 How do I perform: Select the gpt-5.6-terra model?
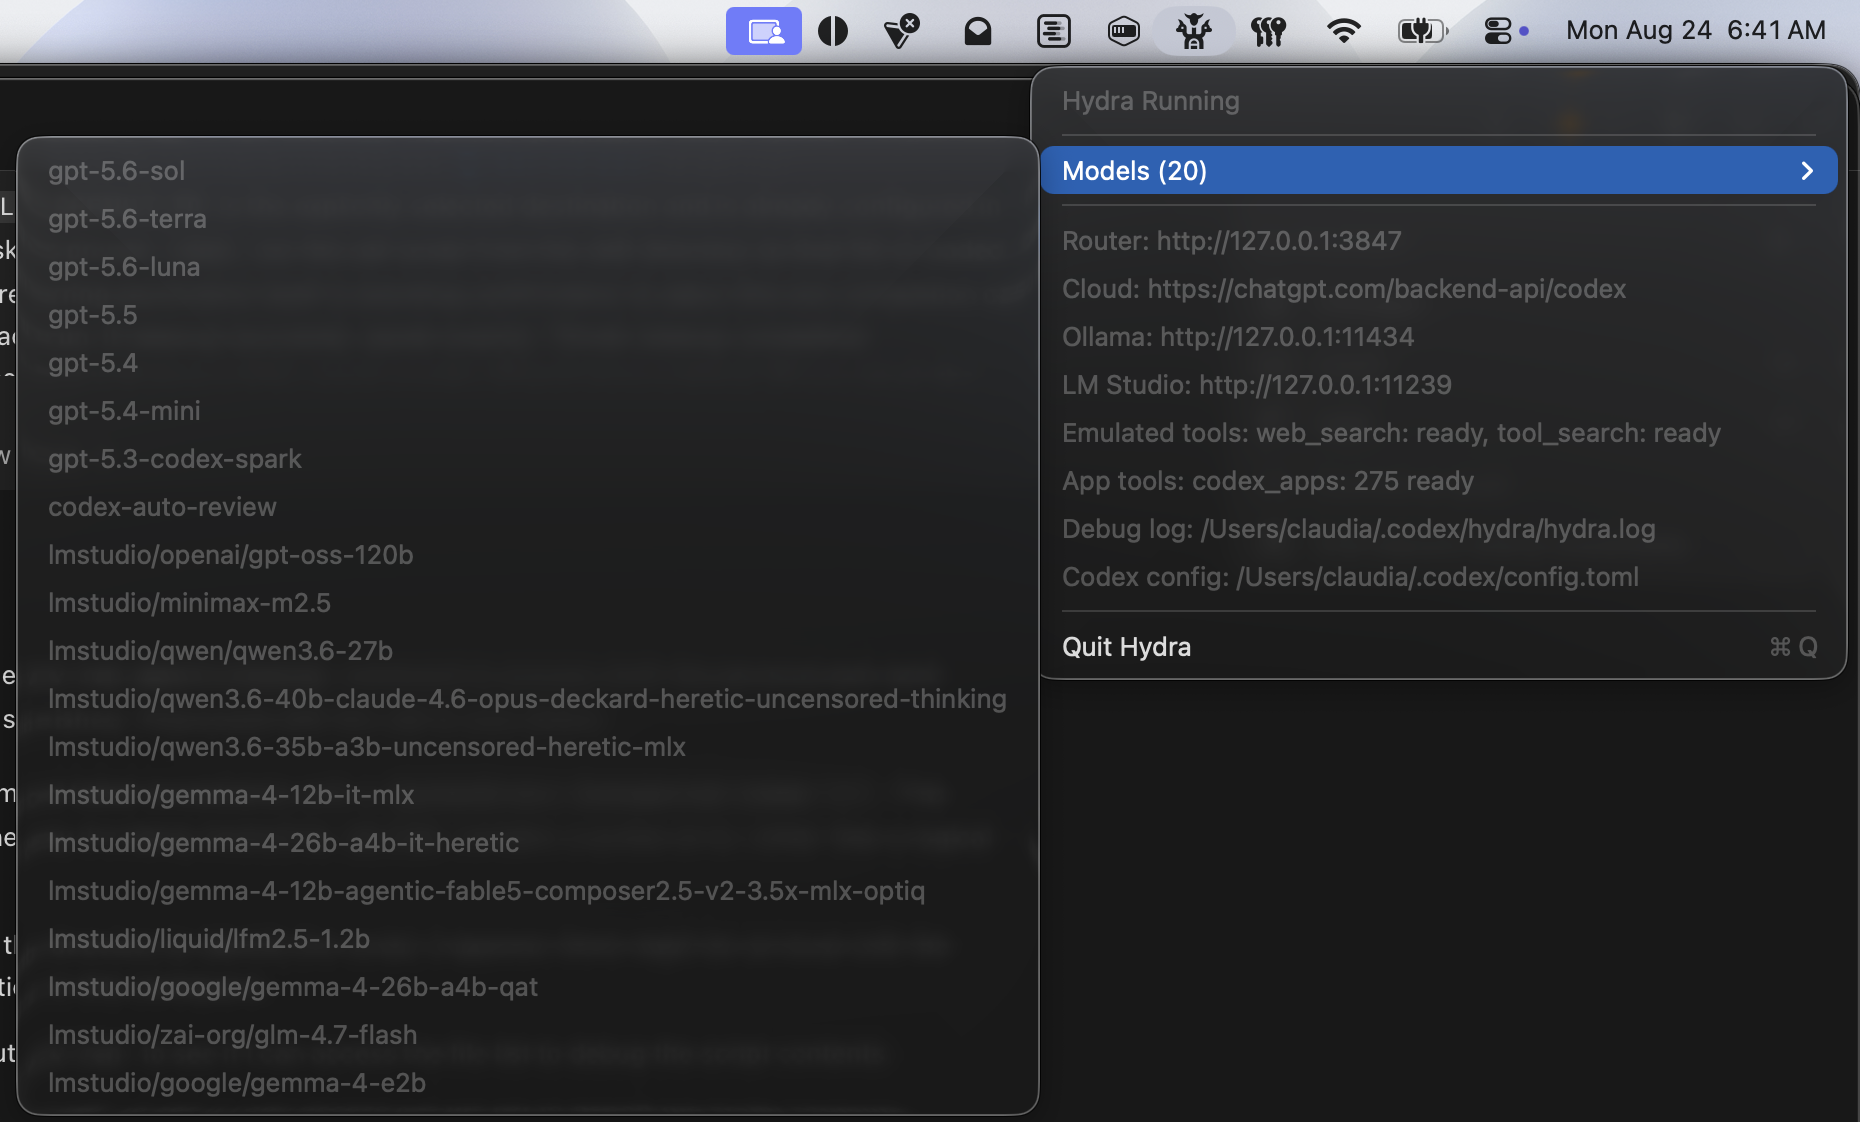point(528,219)
